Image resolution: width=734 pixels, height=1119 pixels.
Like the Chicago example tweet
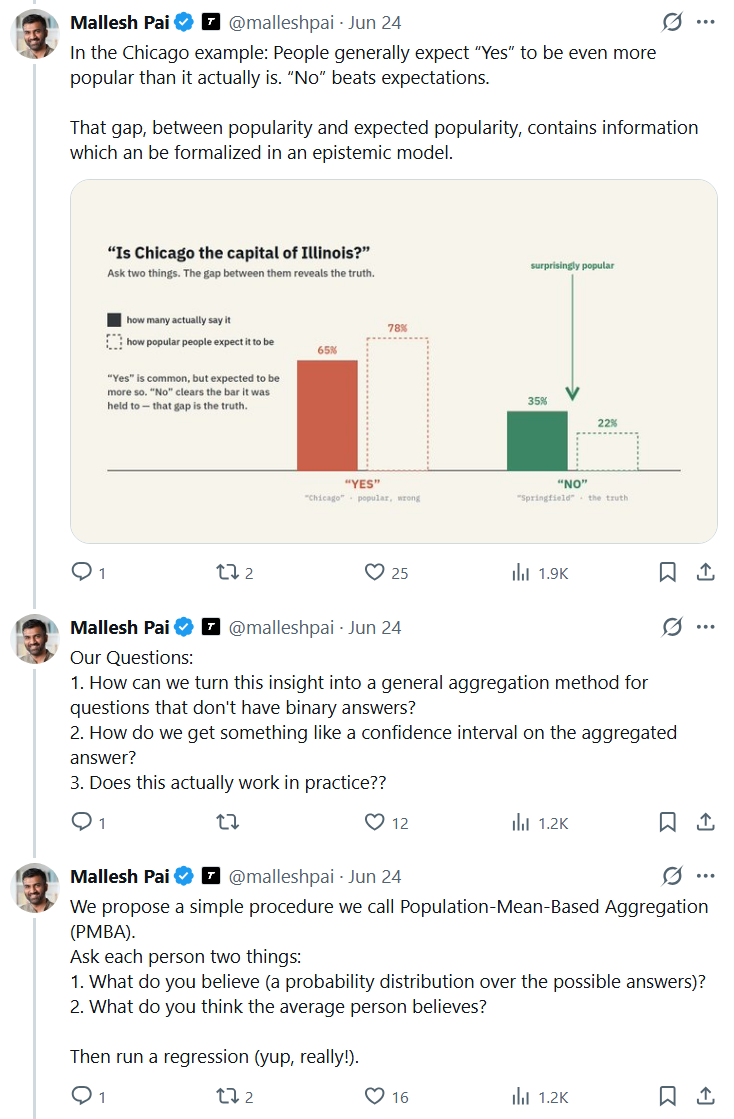click(386, 572)
